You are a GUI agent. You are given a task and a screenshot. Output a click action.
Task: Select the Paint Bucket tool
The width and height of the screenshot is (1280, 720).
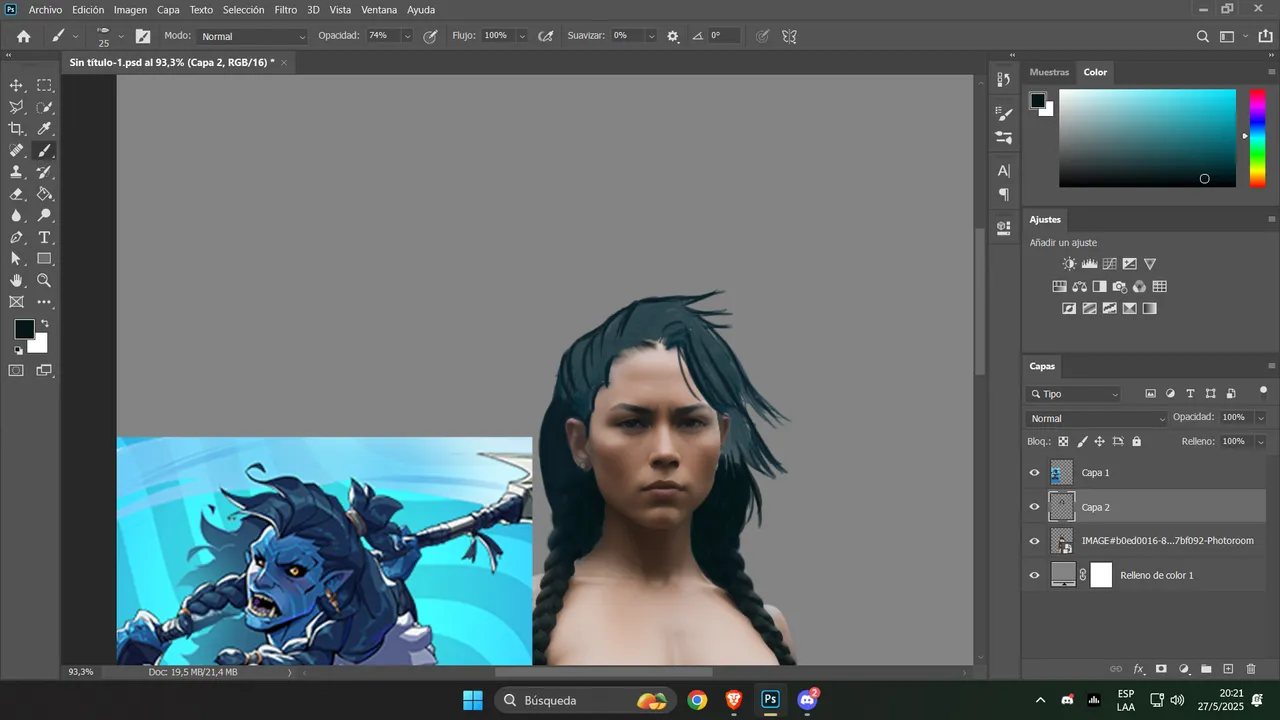click(44, 194)
